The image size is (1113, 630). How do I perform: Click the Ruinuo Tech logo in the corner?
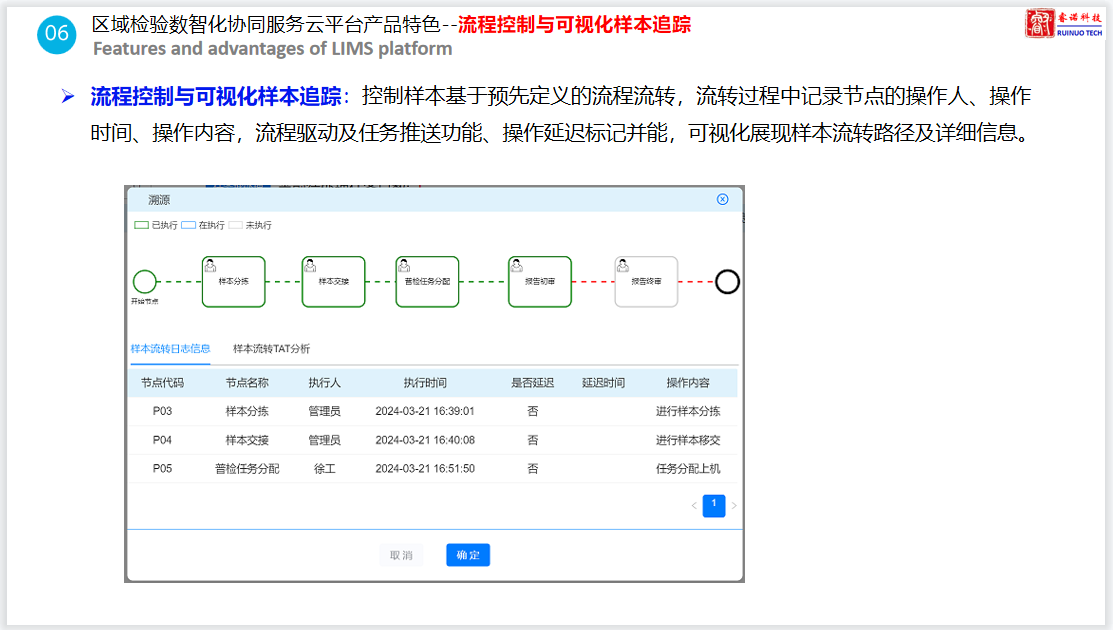click(1064, 24)
